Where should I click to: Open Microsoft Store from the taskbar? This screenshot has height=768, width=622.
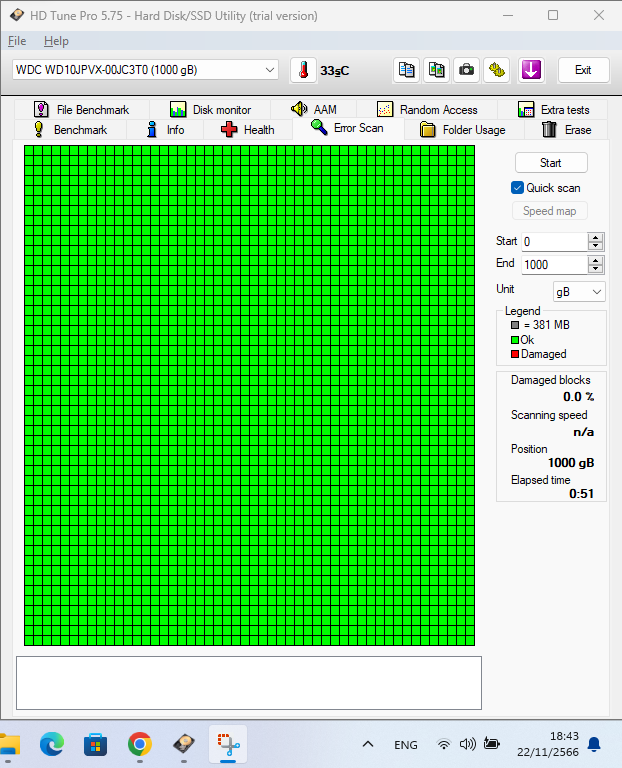pos(96,744)
